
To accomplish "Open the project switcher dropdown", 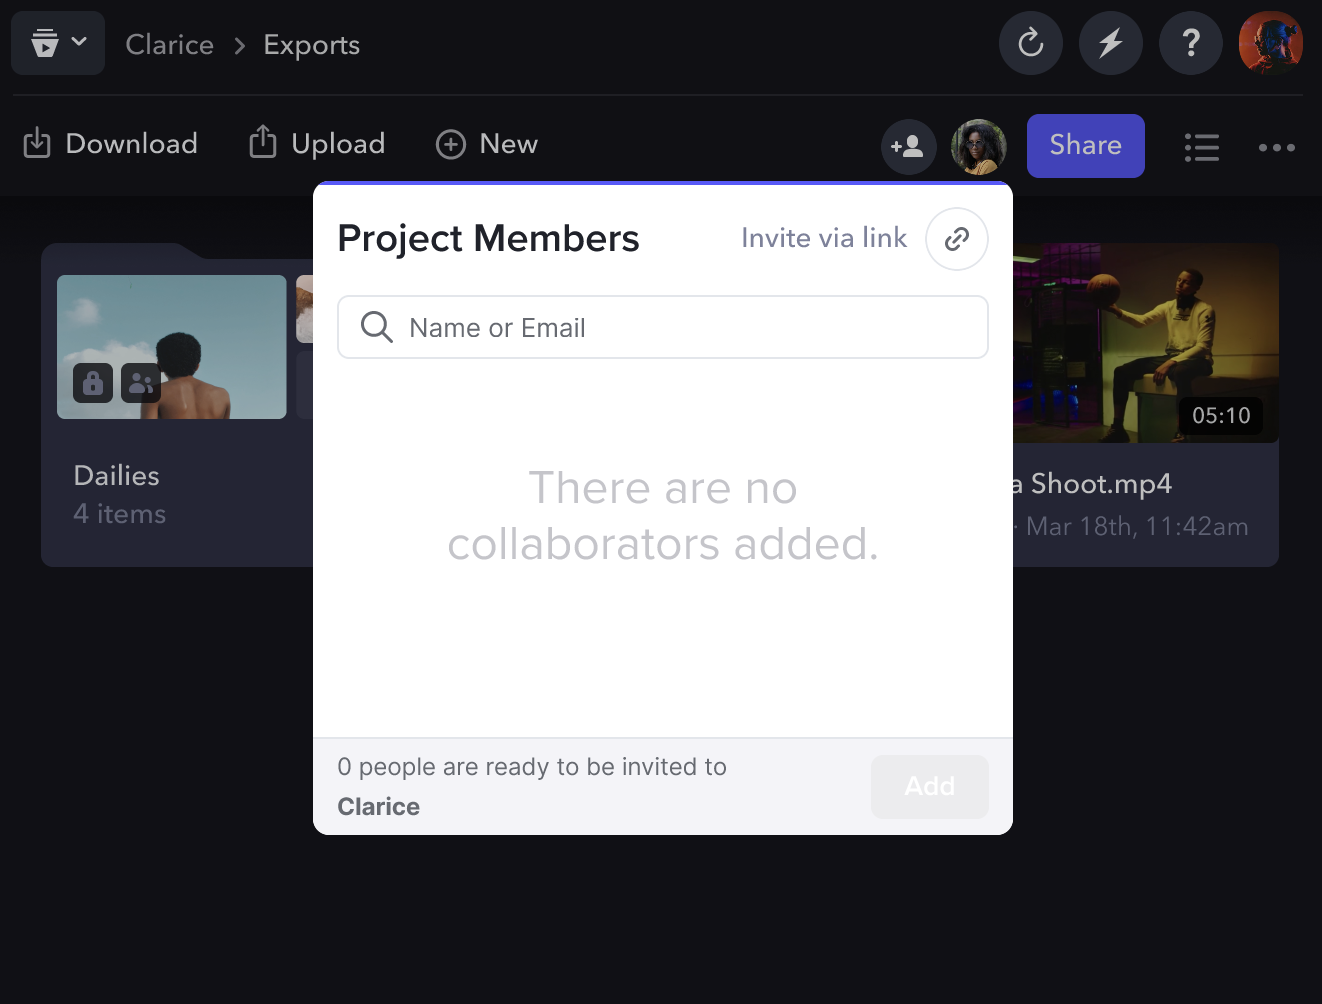I will pyautogui.click(x=58, y=43).
